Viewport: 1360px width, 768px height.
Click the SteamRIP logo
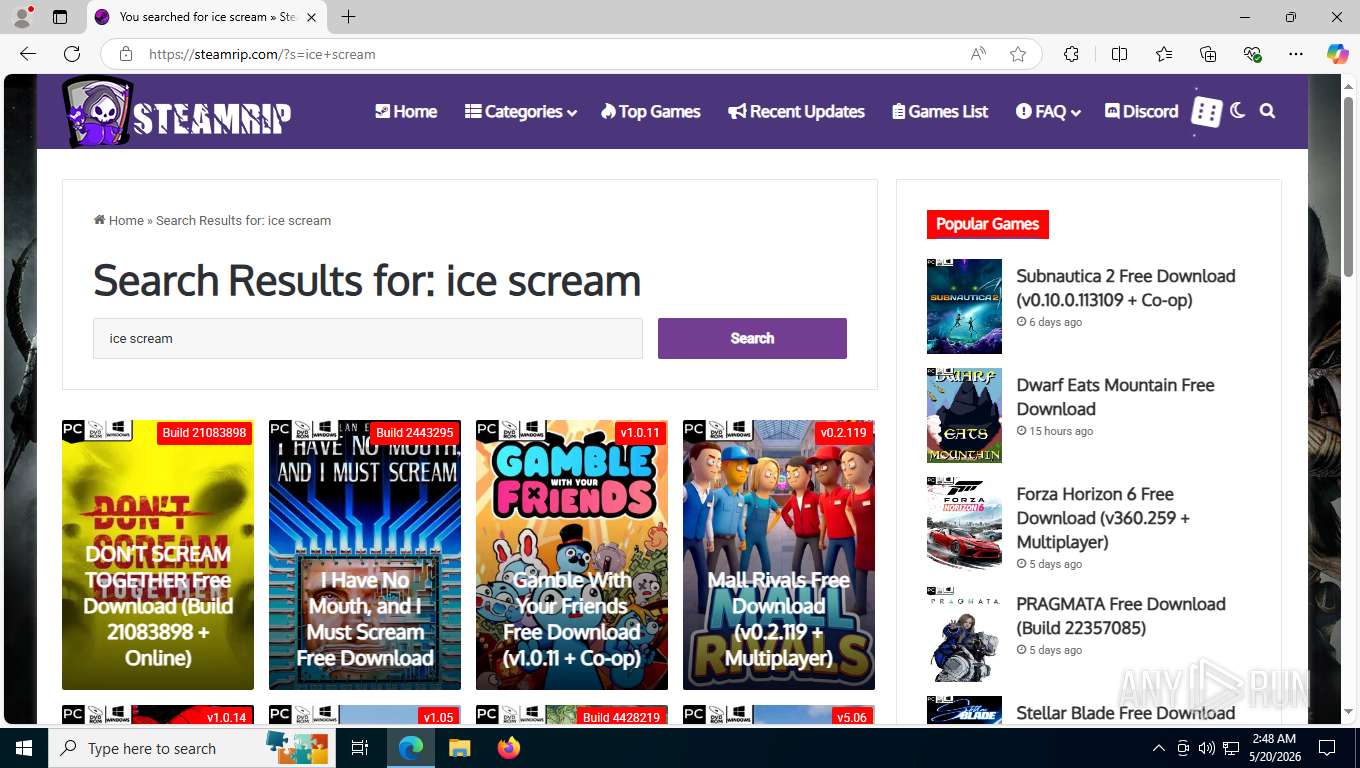click(177, 112)
